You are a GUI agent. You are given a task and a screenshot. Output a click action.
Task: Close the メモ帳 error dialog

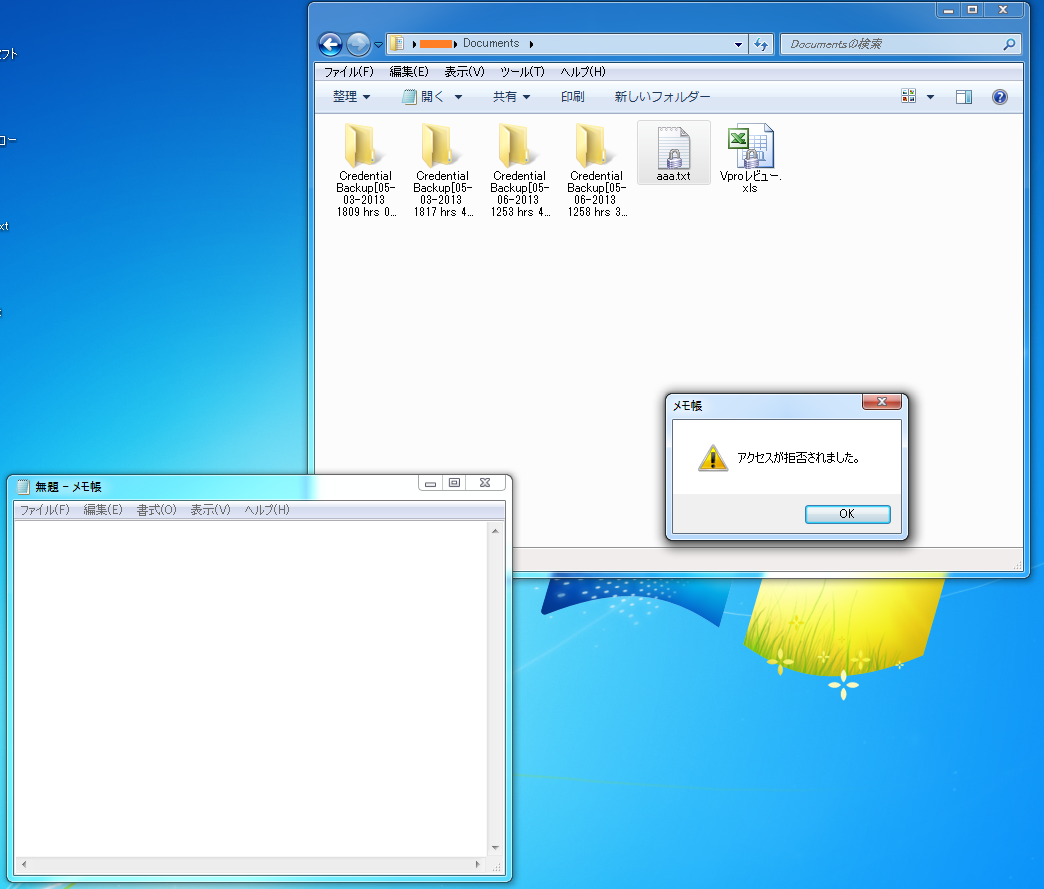(x=882, y=402)
